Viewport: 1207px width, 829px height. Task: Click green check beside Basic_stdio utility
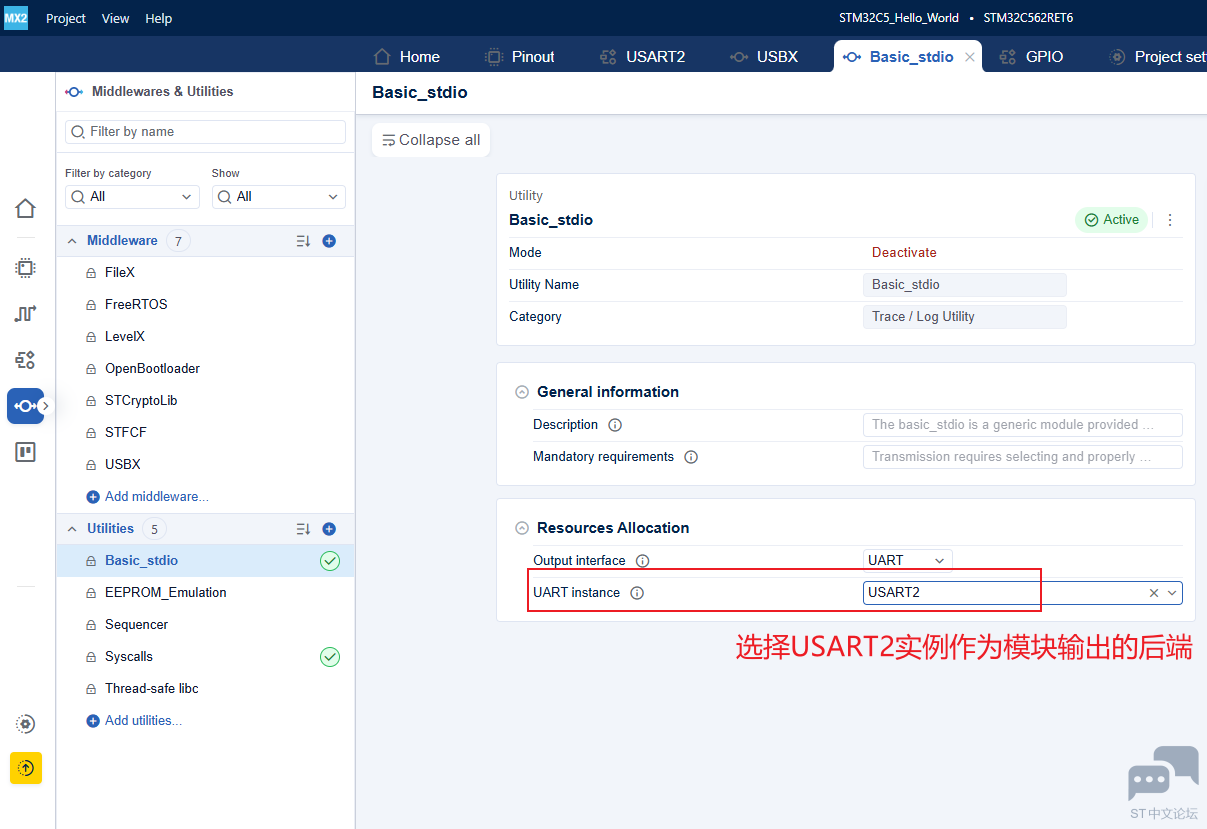(330, 561)
